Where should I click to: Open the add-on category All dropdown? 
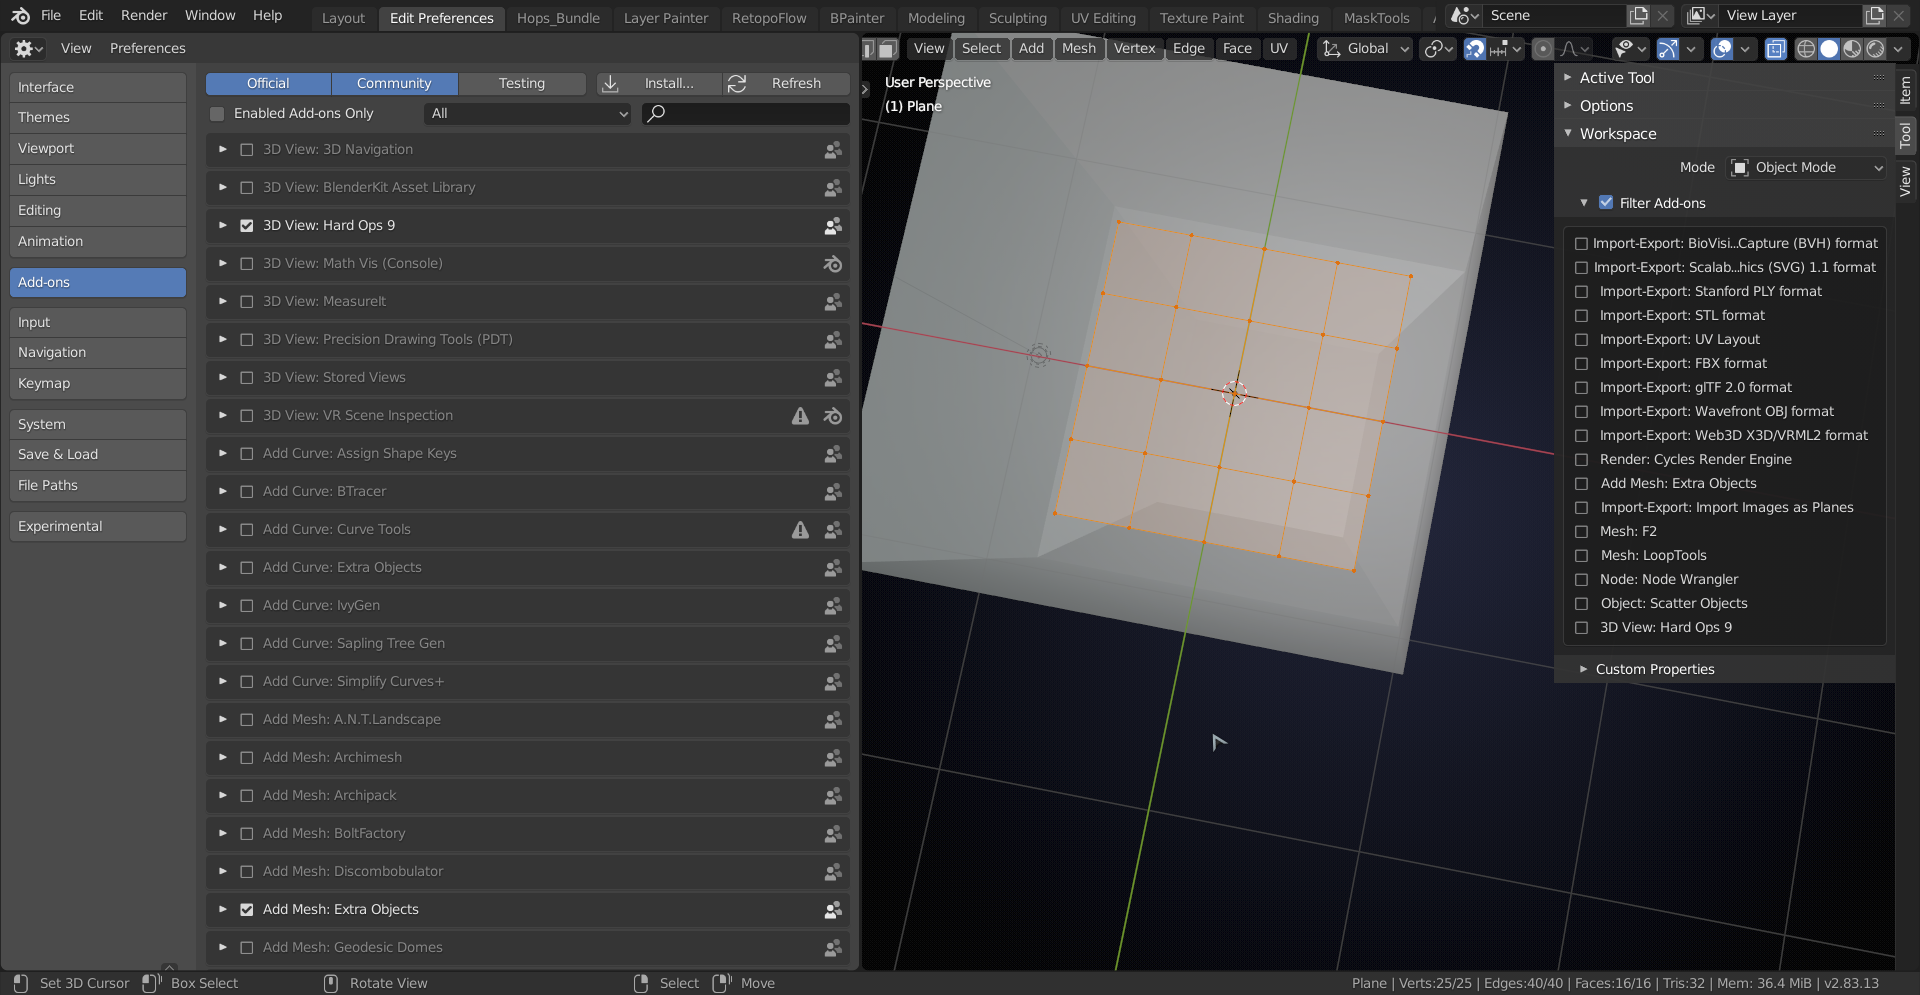click(528, 114)
